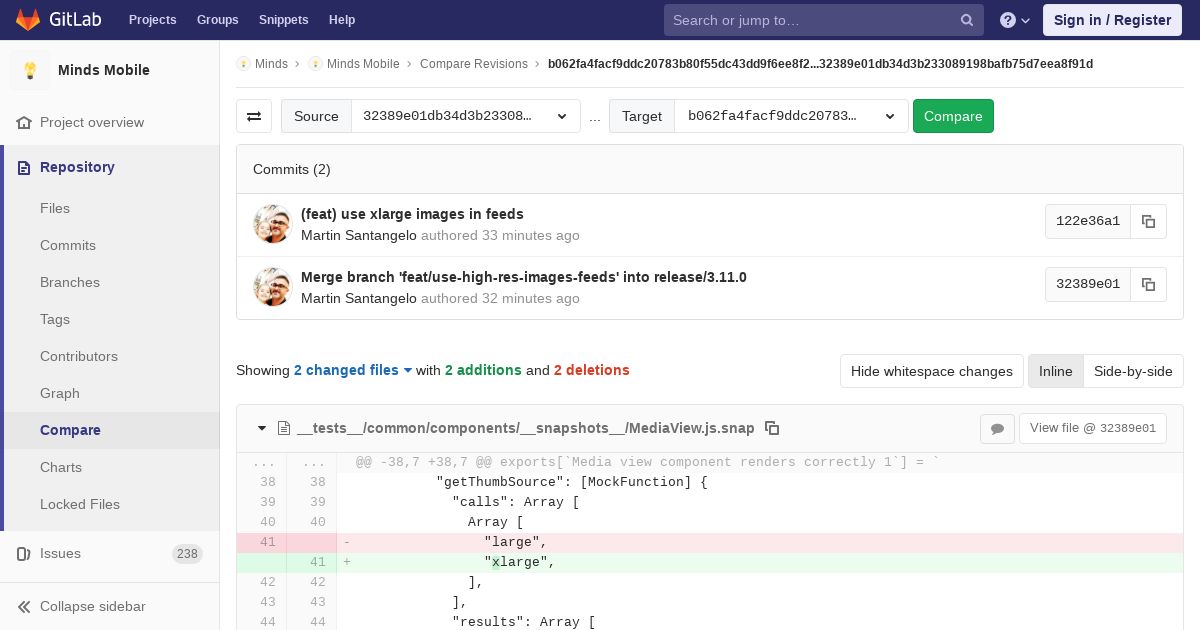1200x630 pixels.
Task: Copy commit SHA 122e36a1
Action: (1148, 221)
